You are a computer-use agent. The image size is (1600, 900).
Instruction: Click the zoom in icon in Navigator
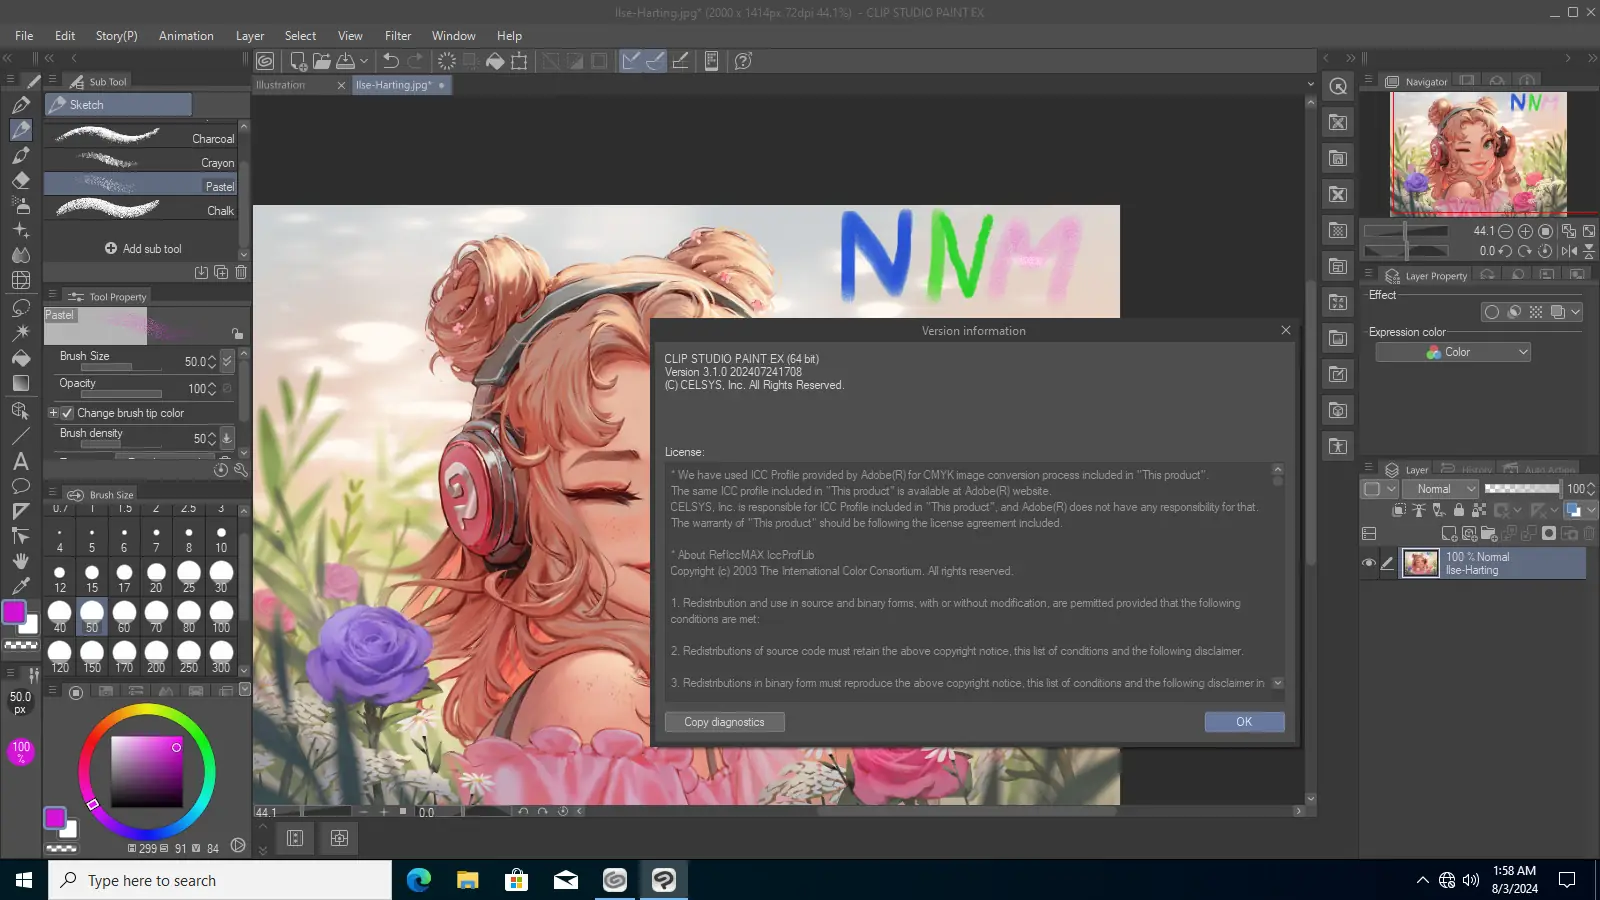point(1526,231)
